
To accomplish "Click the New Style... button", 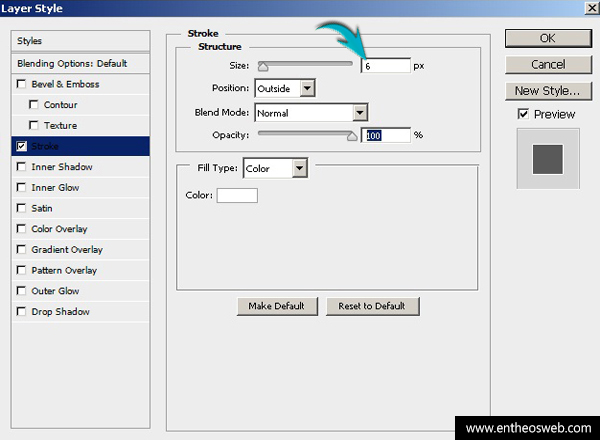I will coord(547,91).
